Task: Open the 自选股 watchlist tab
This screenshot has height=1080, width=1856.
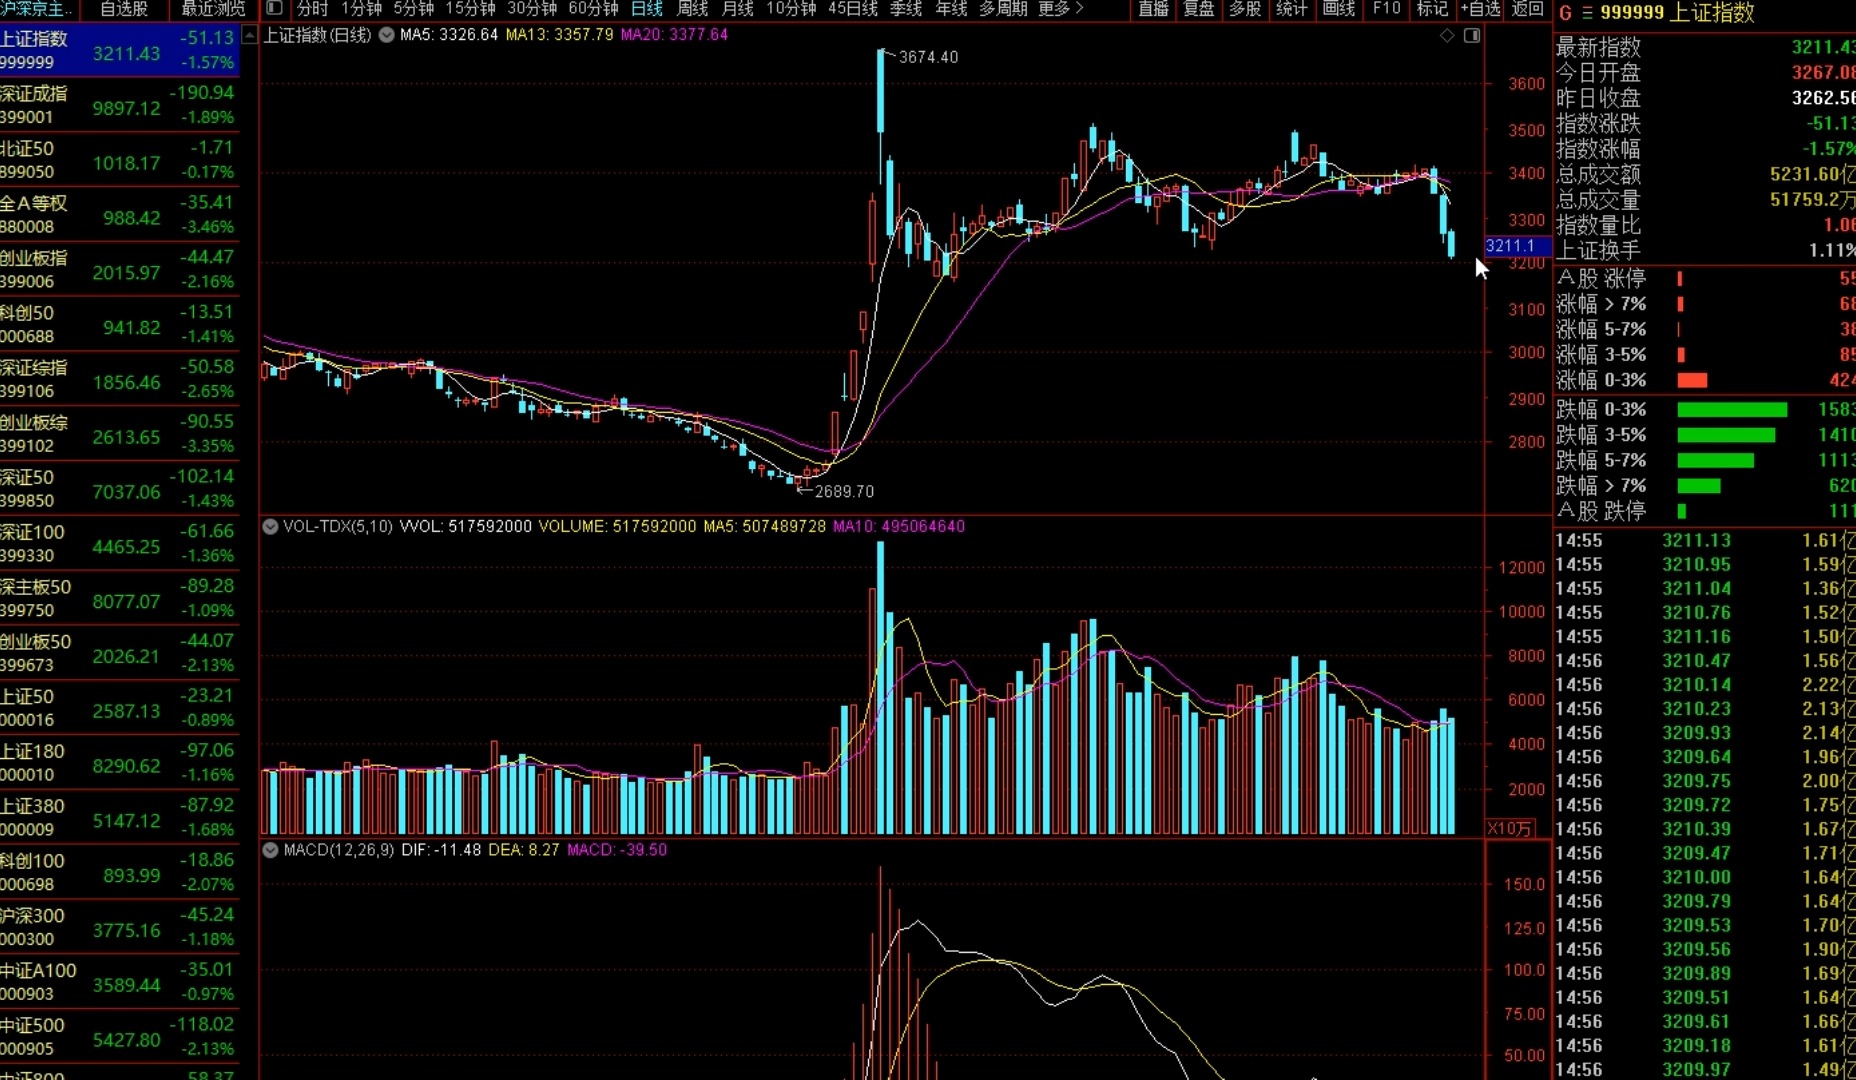Action: click(124, 9)
